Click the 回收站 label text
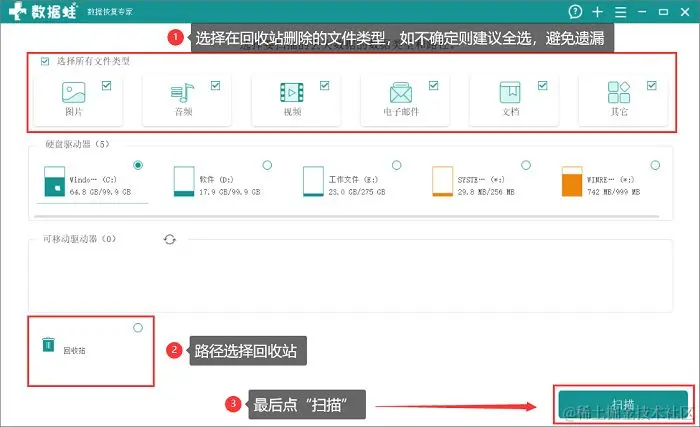This screenshot has width=700, height=427. pyautogui.click(x=74, y=351)
